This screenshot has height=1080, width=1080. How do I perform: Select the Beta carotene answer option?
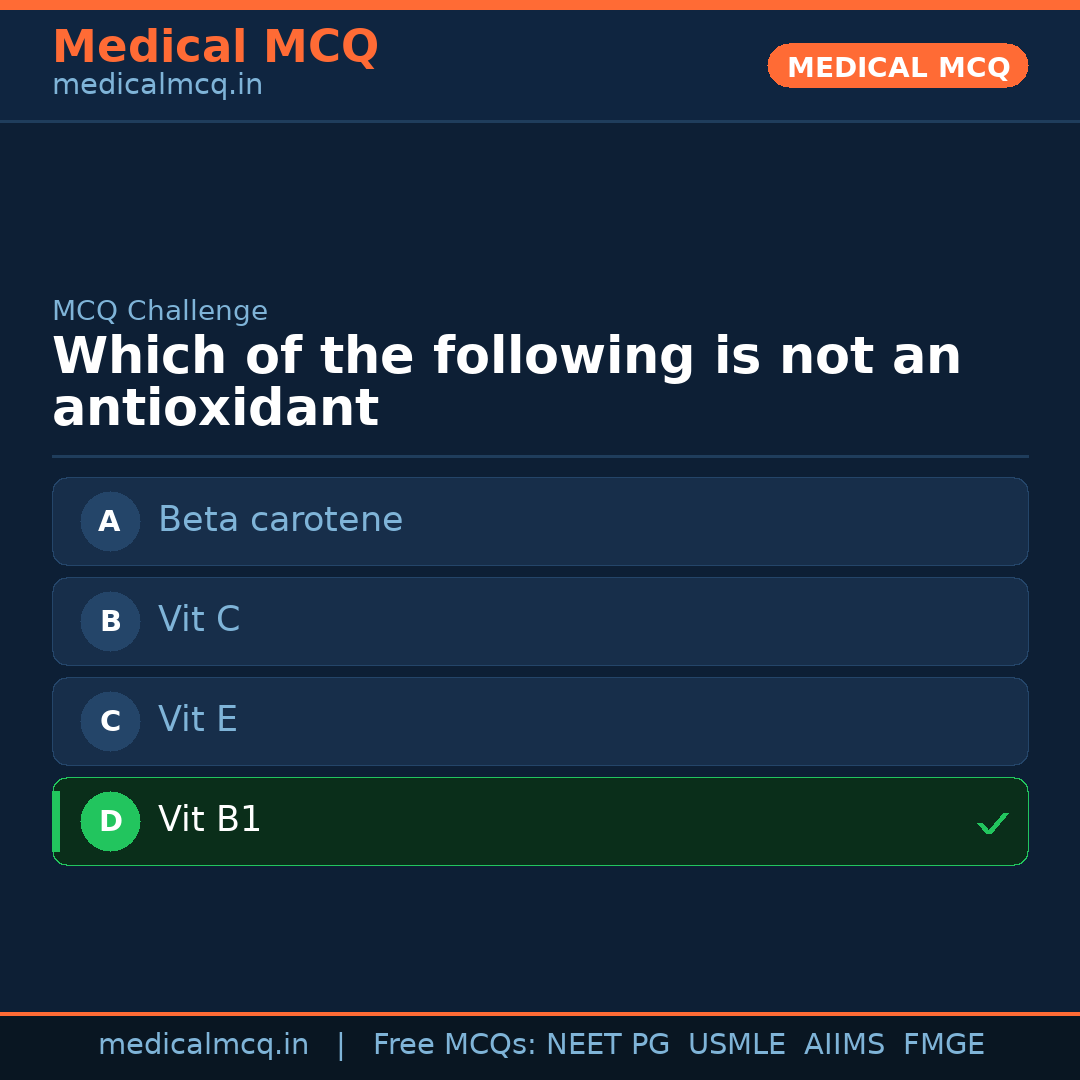click(540, 521)
